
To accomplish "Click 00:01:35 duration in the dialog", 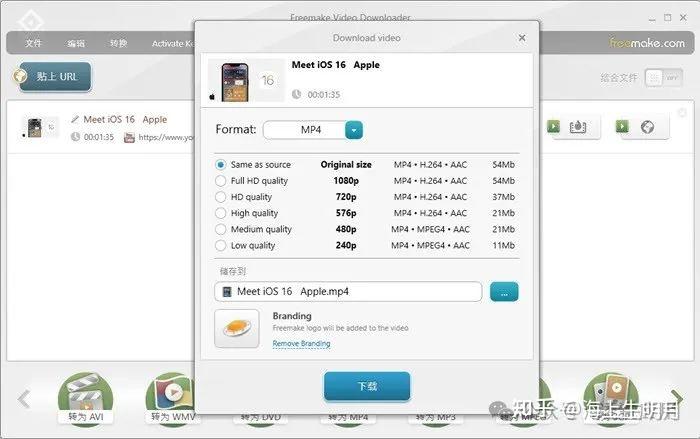I will [324, 95].
